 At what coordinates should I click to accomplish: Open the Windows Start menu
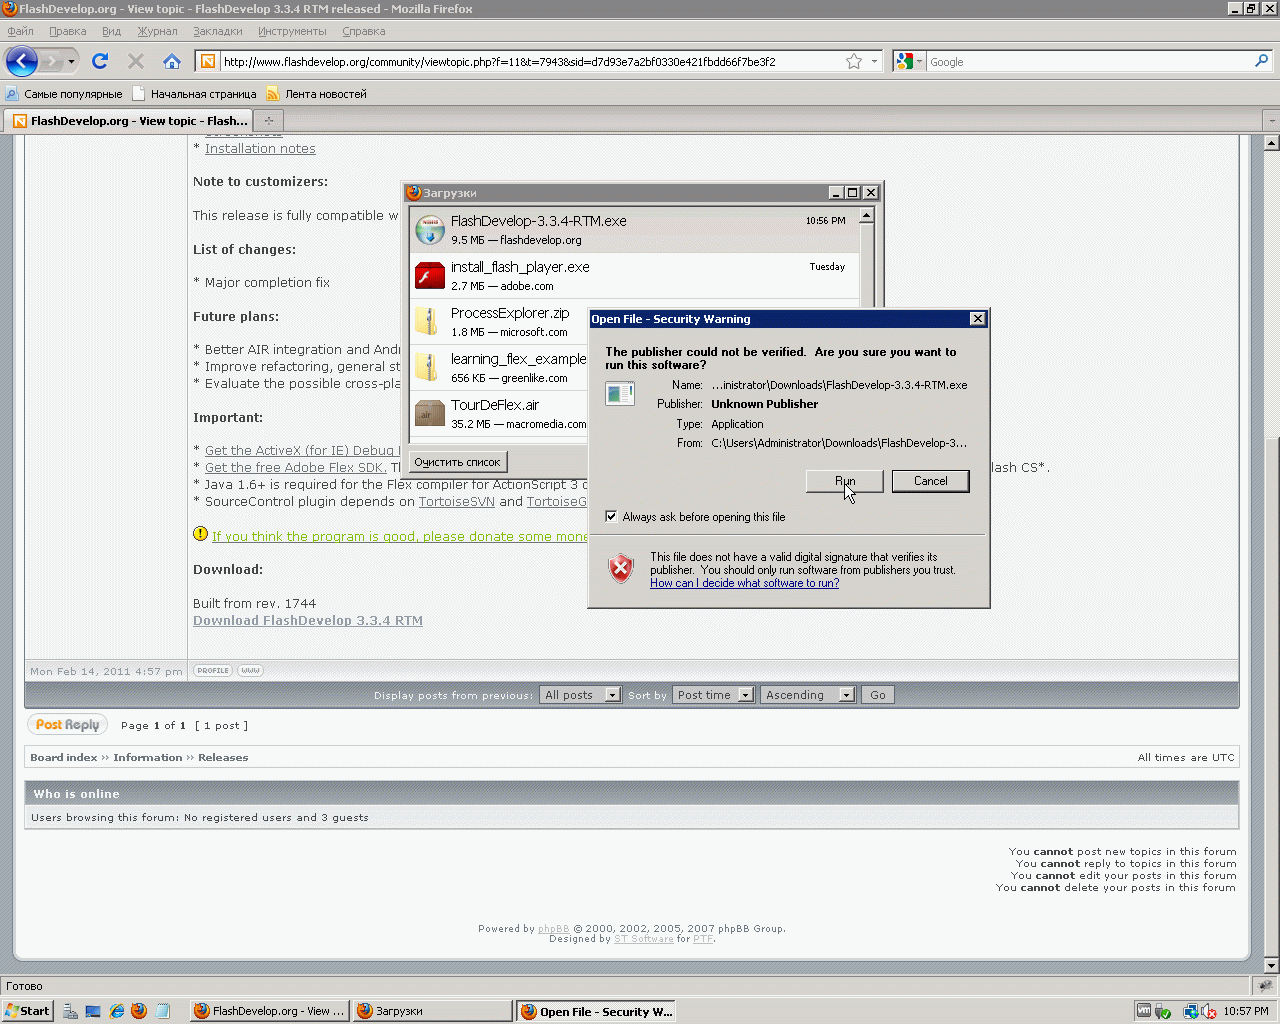coord(27,1011)
